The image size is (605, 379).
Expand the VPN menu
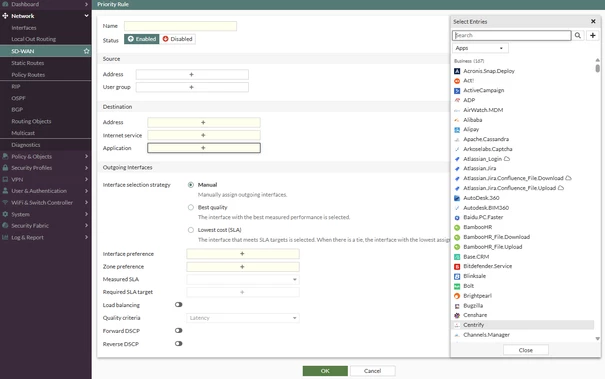[86, 179]
